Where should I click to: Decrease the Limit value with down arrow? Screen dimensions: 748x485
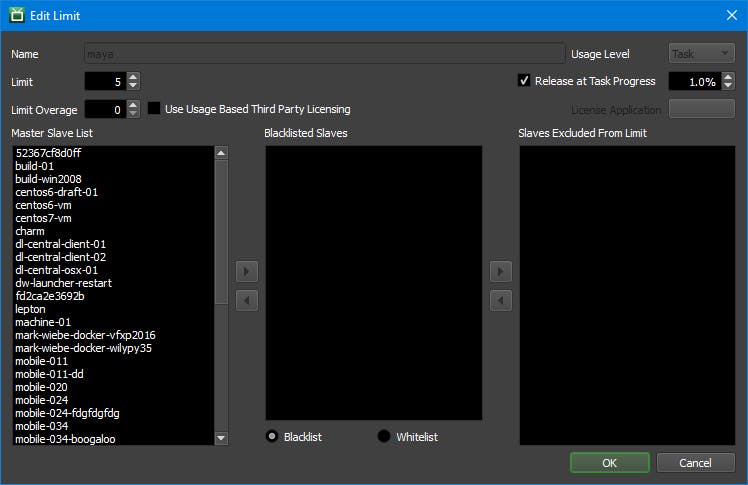point(134,85)
